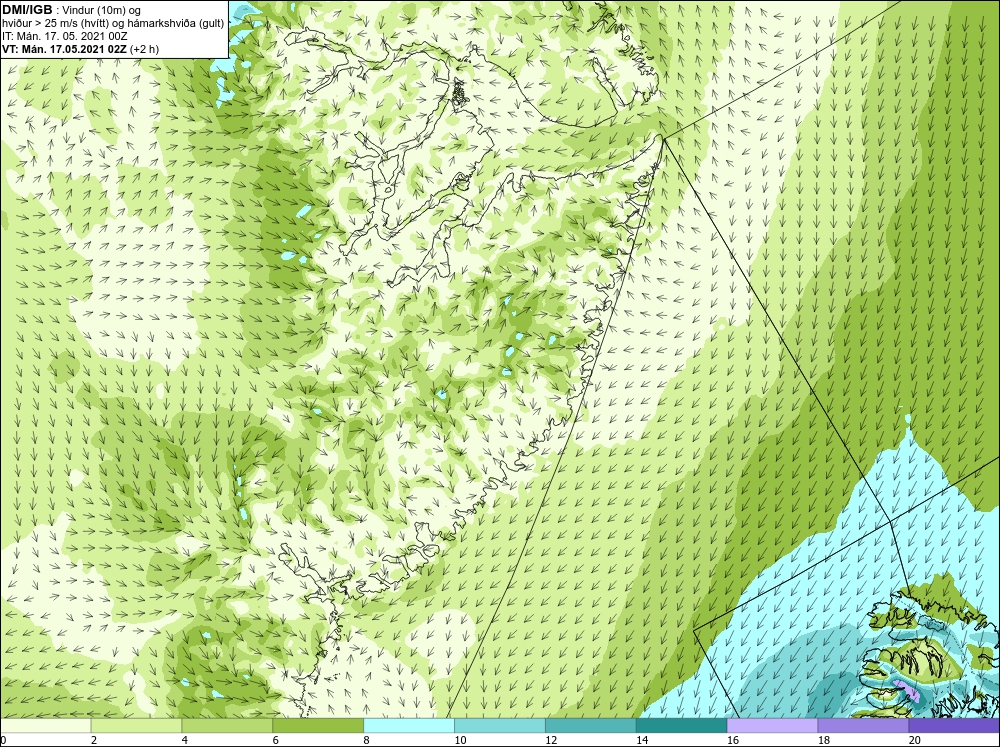Click the 'IT: Mán. 17. 05. 2021 00Z' line
The width and height of the screenshot is (1000, 747).
coord(65,36)
